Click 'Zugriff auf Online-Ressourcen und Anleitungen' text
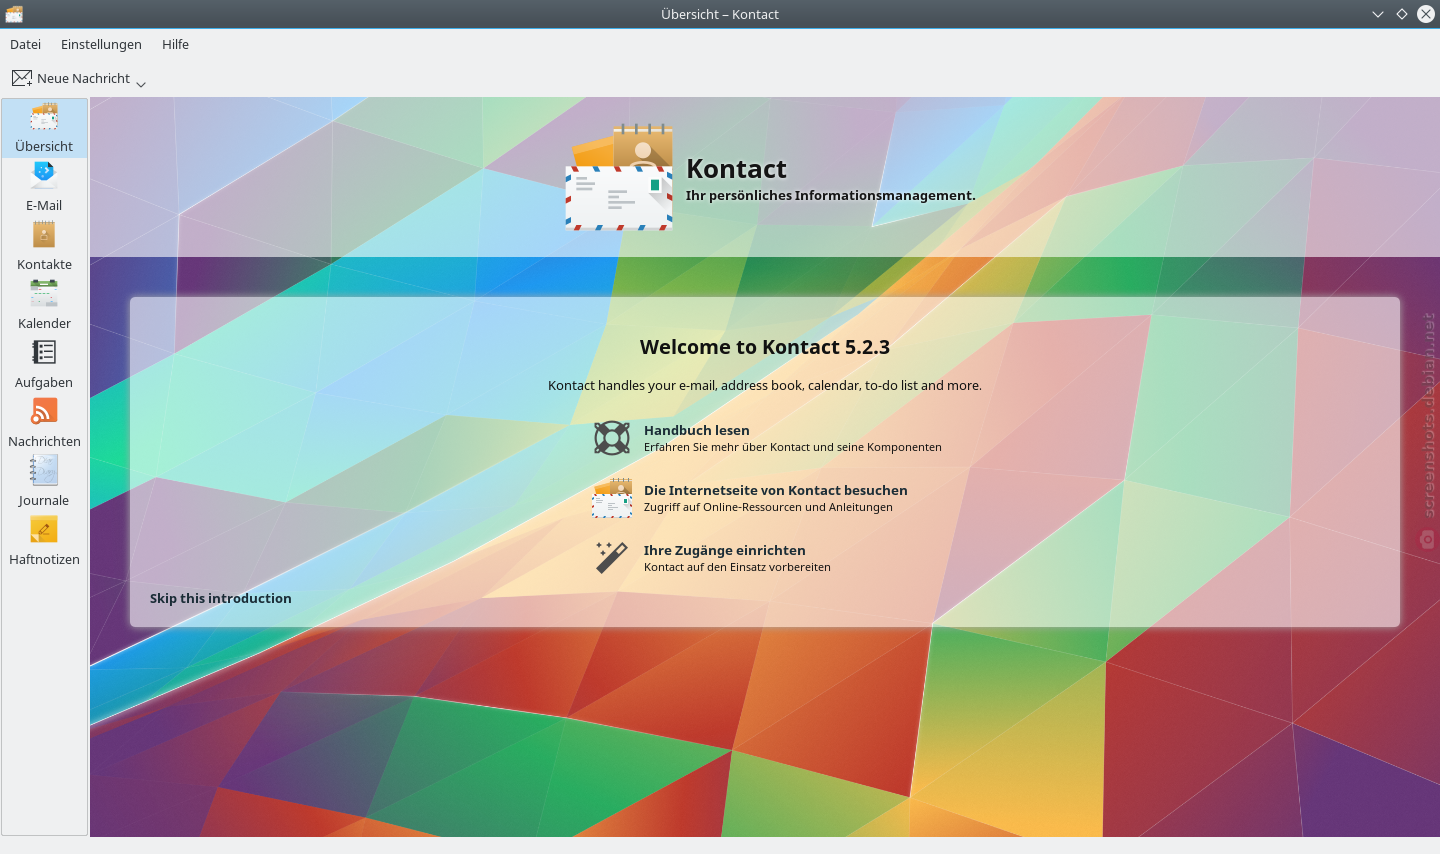This screenshot has width=1440, height=854. coord(768,507)
